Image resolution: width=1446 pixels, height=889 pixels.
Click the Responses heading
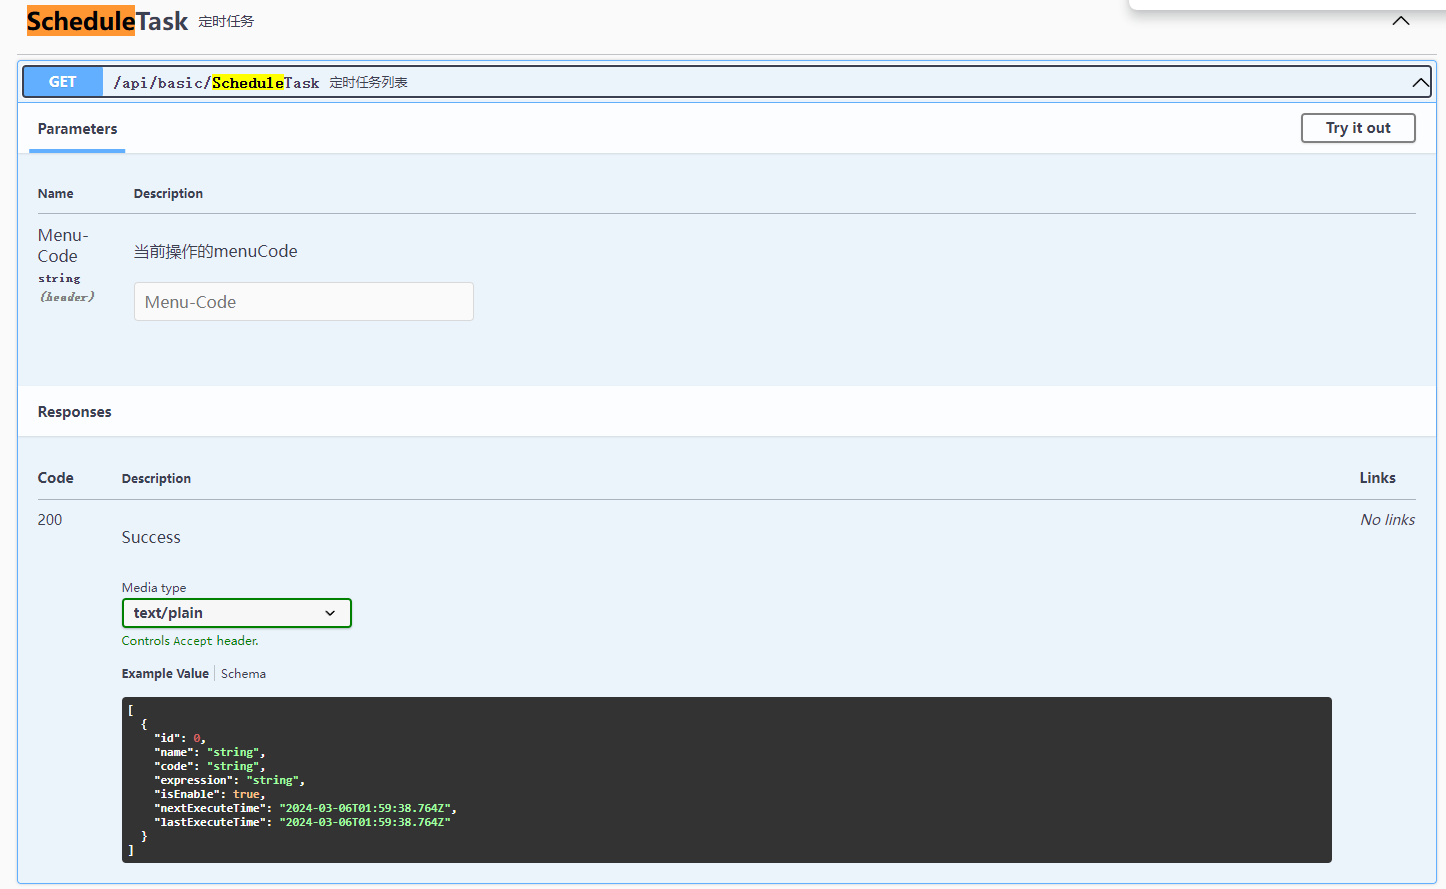click(x=75, y=412)
